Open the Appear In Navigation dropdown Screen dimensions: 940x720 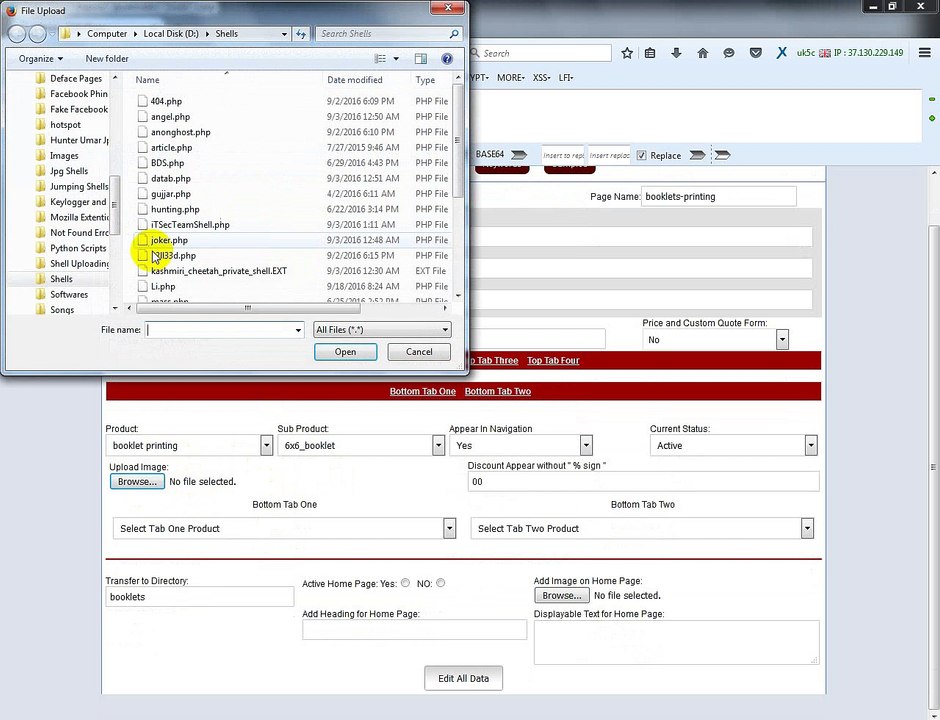coord(586,445)
